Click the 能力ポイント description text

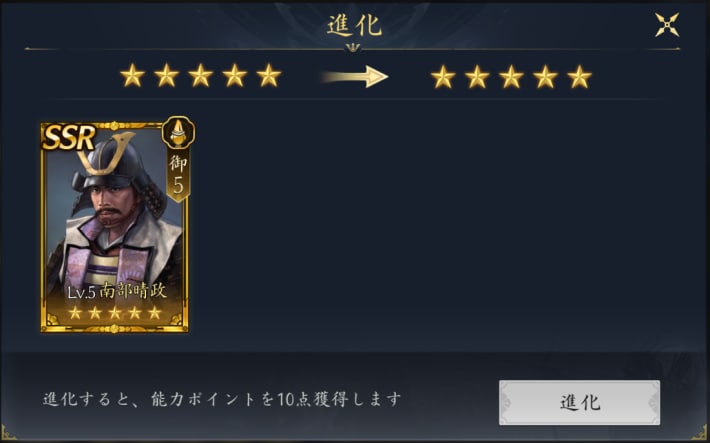pos(222,399)
